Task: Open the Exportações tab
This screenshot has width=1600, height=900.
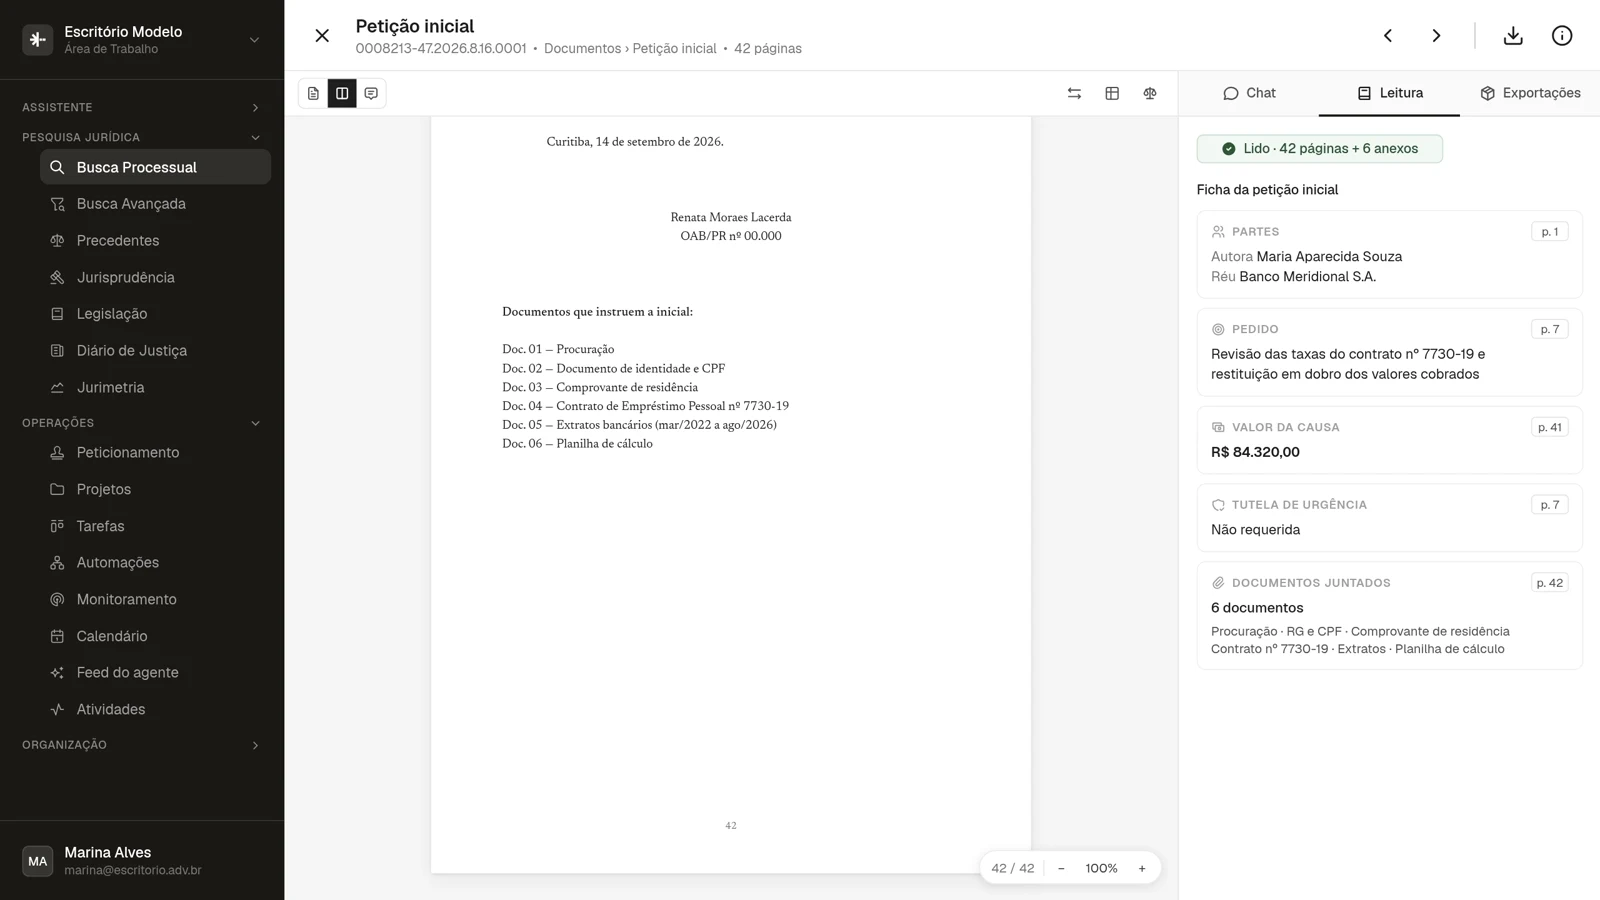Action: tap(1530, 93)
